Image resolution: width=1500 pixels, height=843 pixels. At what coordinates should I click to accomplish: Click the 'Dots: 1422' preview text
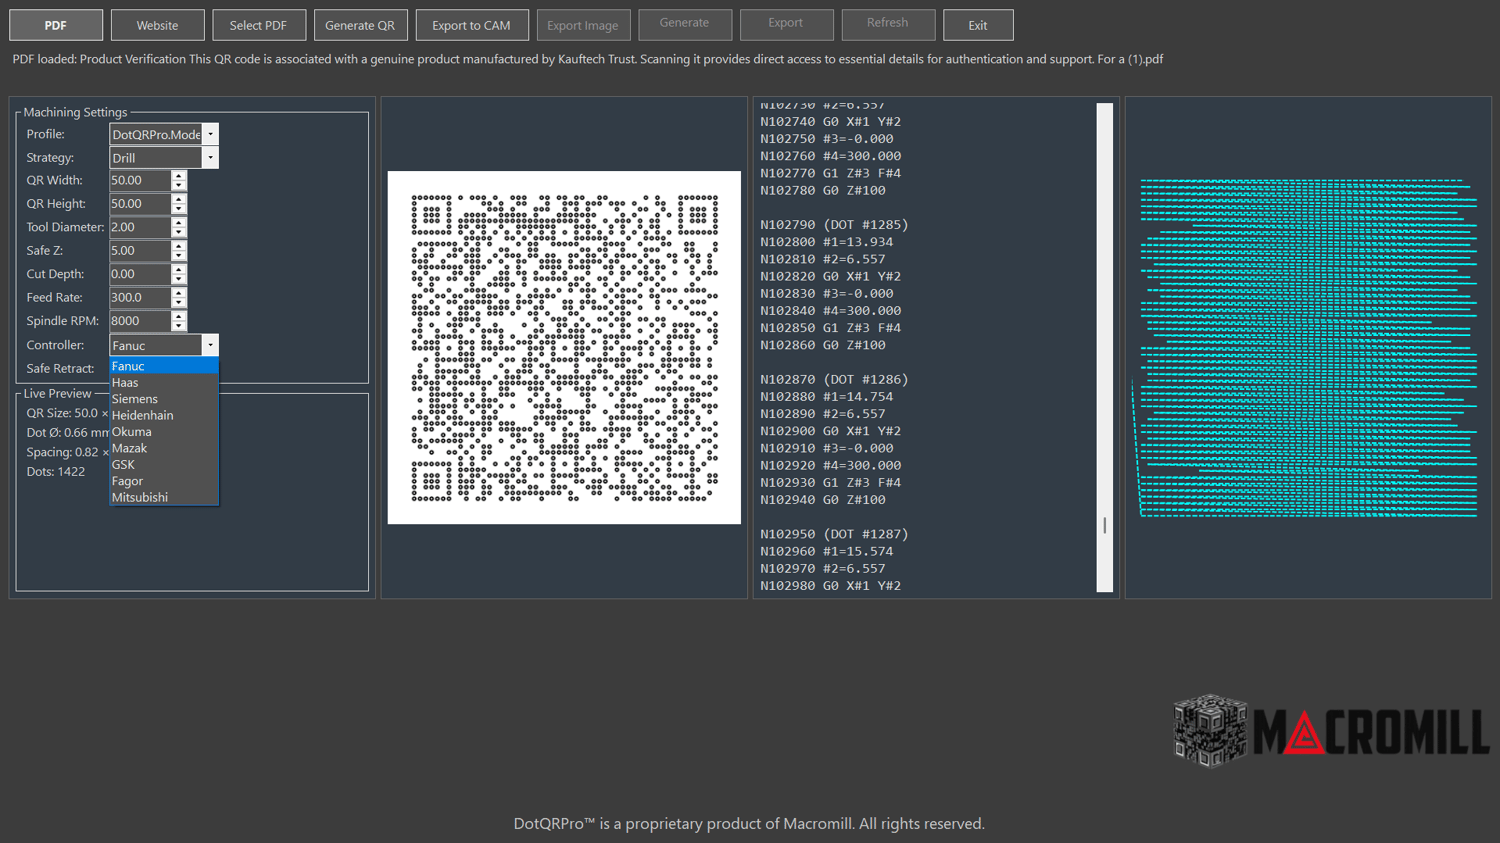point(56,472)
